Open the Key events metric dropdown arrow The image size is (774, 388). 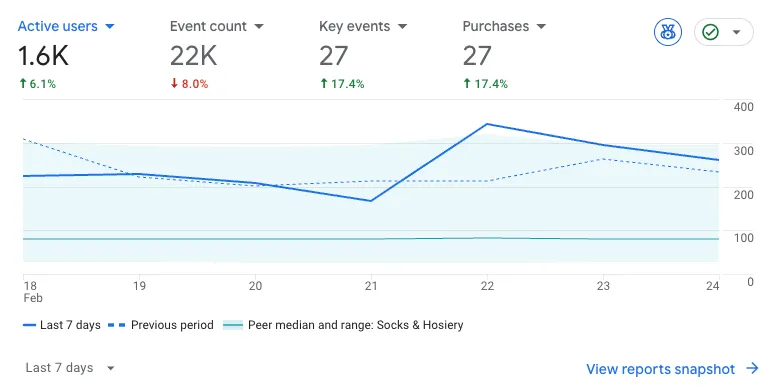click(402, 26)
